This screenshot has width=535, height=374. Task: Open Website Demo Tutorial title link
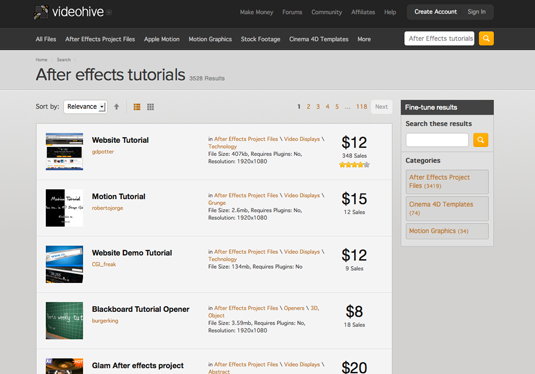click(132, 253)
